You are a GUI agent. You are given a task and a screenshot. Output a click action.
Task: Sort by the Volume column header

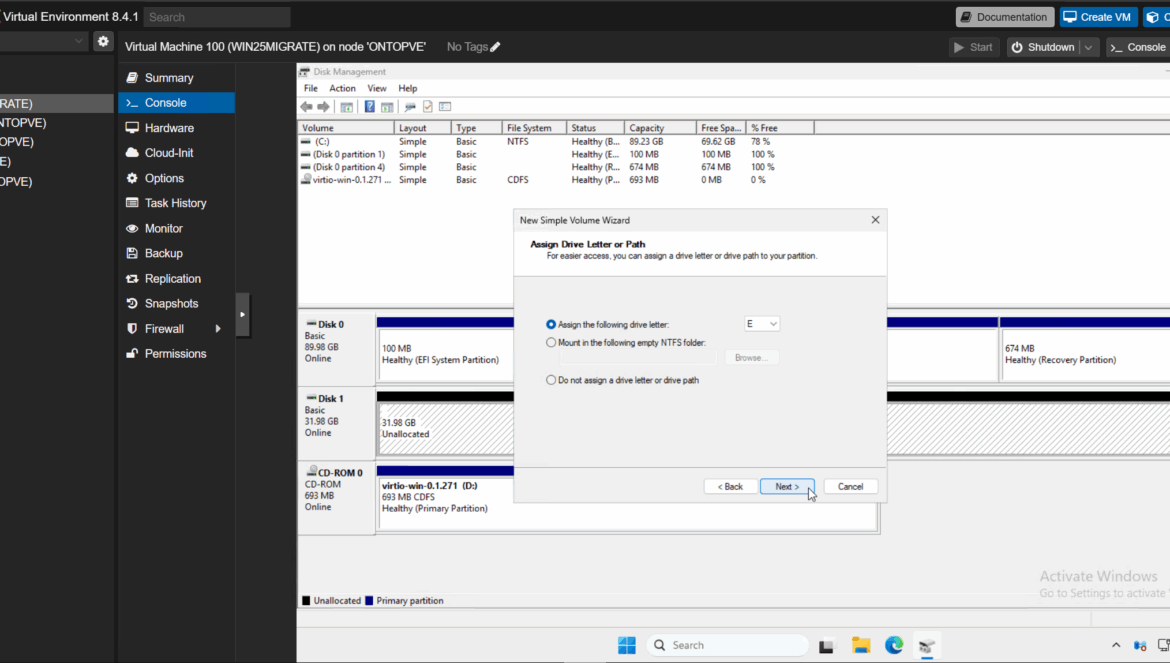pos(346,128)
